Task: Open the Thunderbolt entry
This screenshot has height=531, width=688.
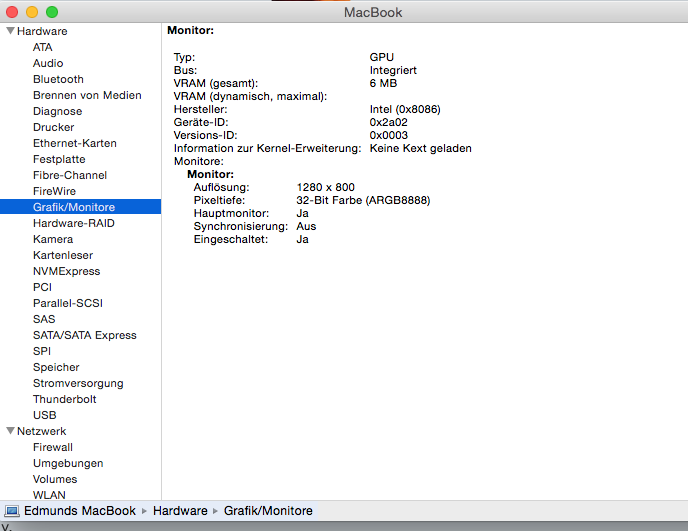Action: click(x=64, y=399)
